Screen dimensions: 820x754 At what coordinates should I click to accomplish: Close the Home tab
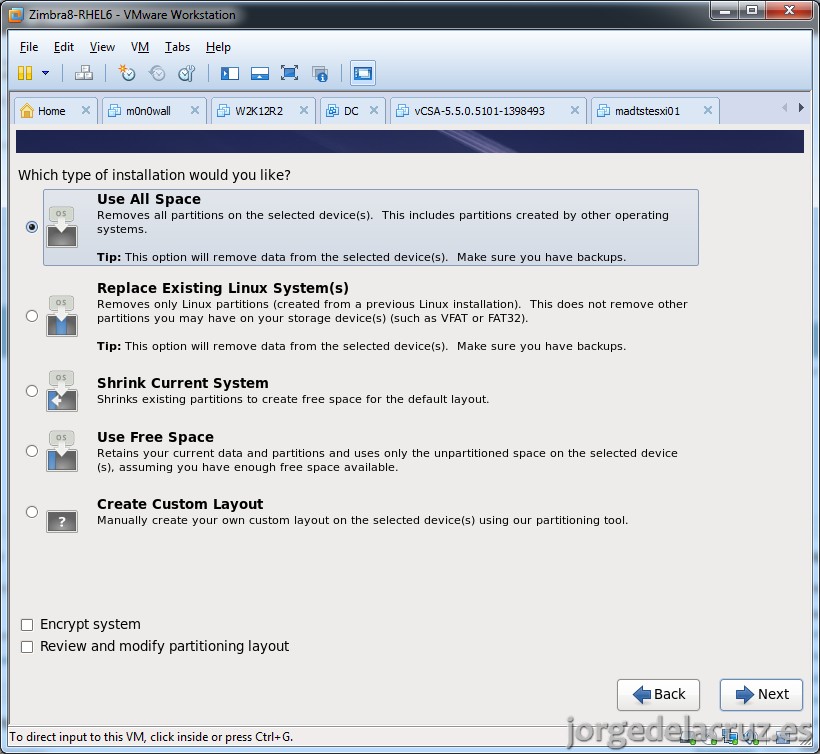[x=86, y=110]
